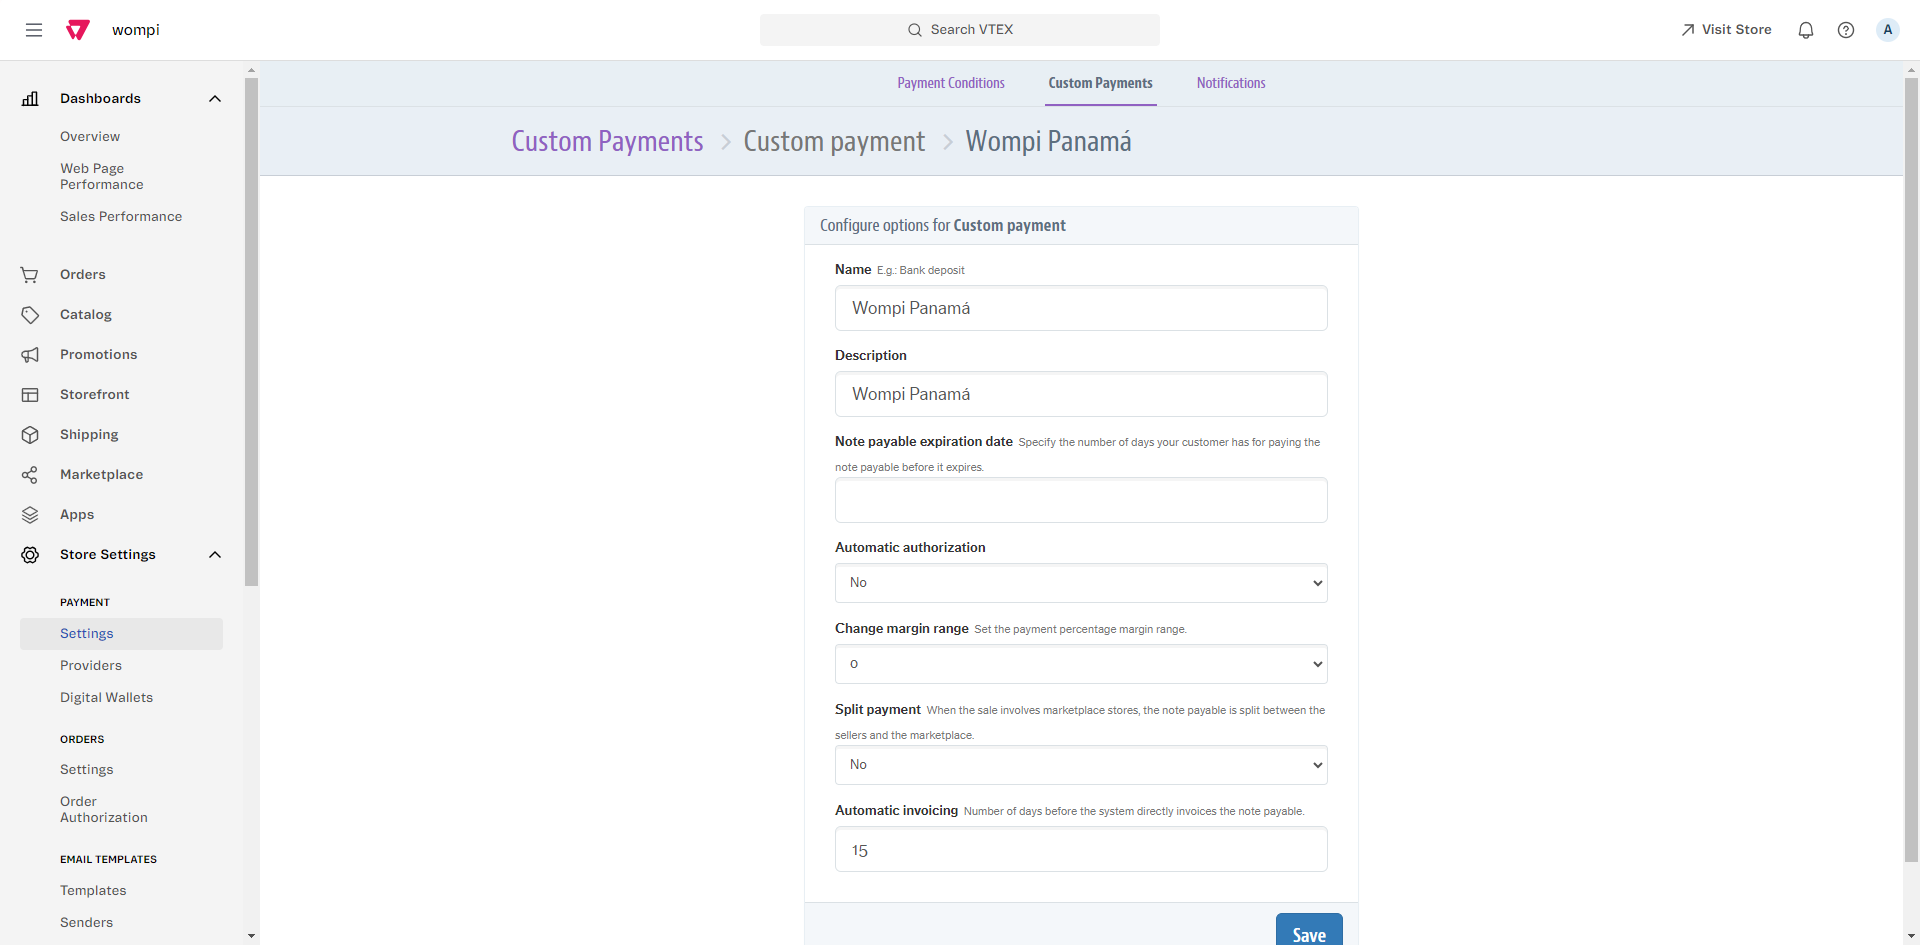
Task: Open the Change margin range dropdown
Action: [x=1081, y=664]
